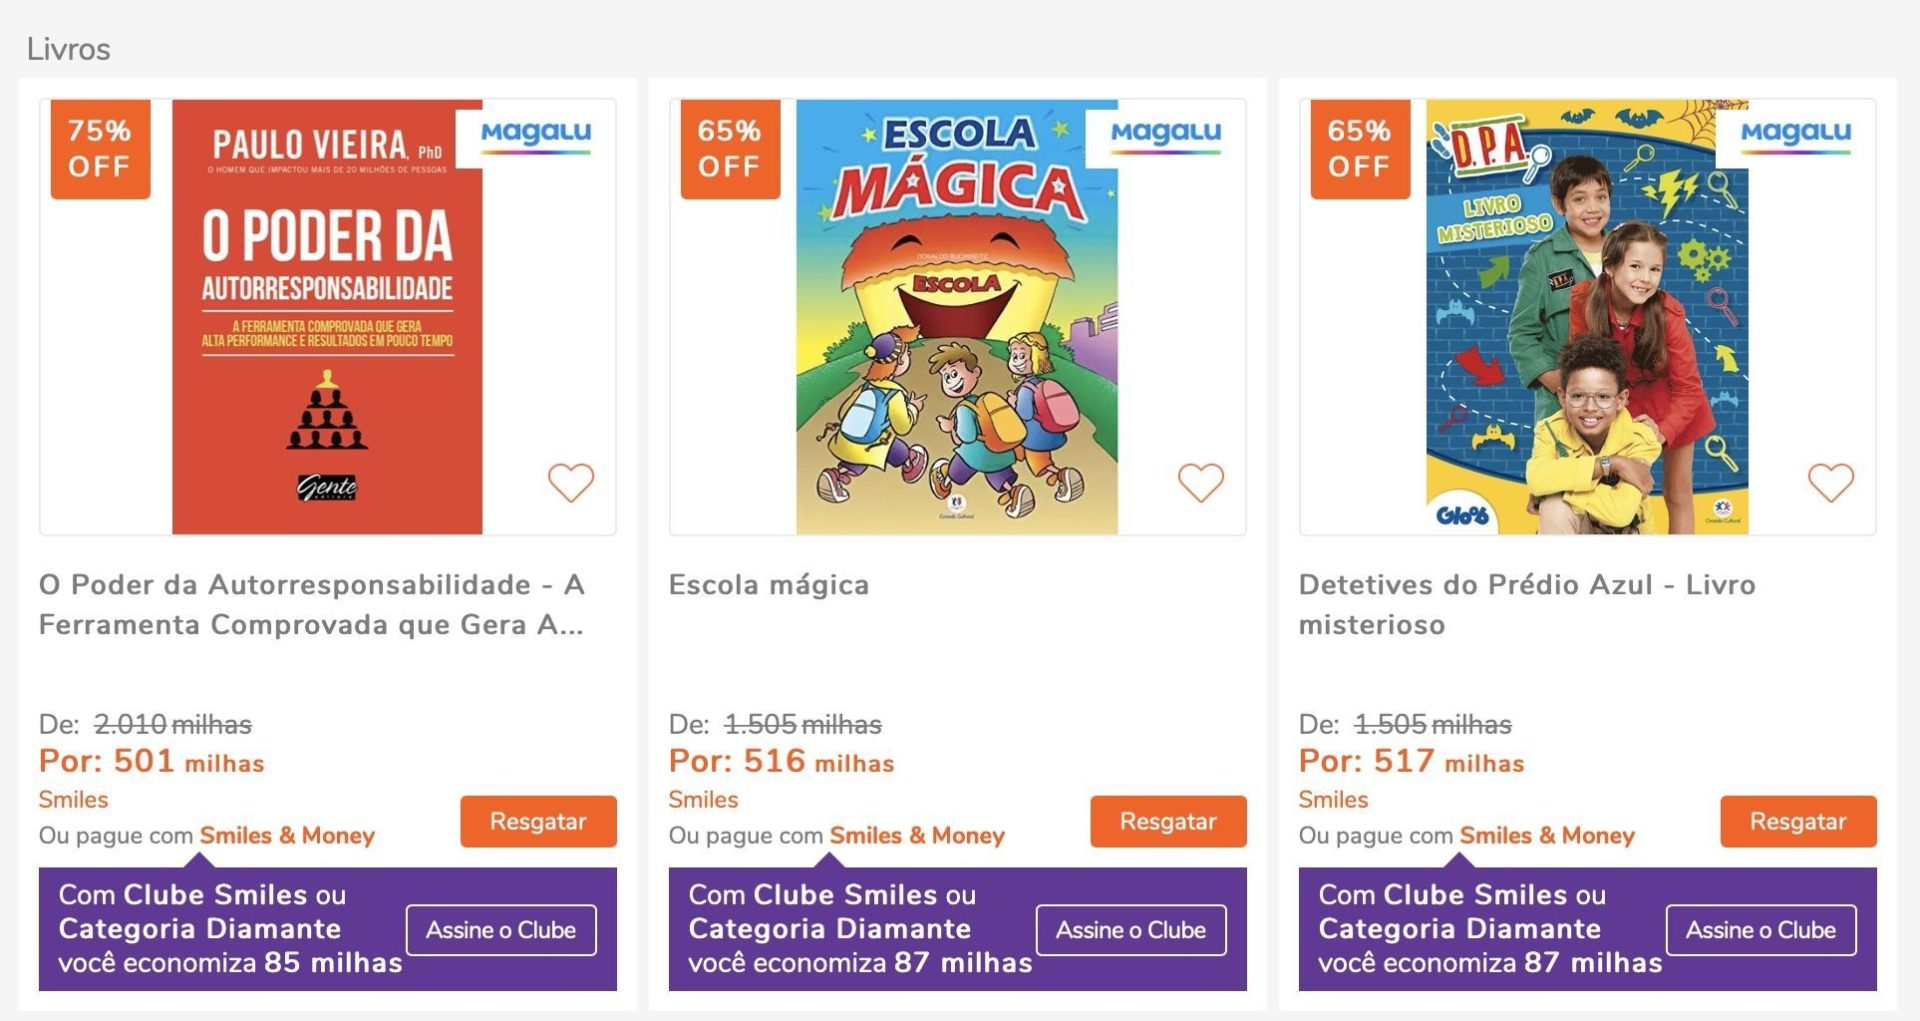Select Smiles & Money for Detetives book
The image size is (1920, 1021).
(1547, 836)
